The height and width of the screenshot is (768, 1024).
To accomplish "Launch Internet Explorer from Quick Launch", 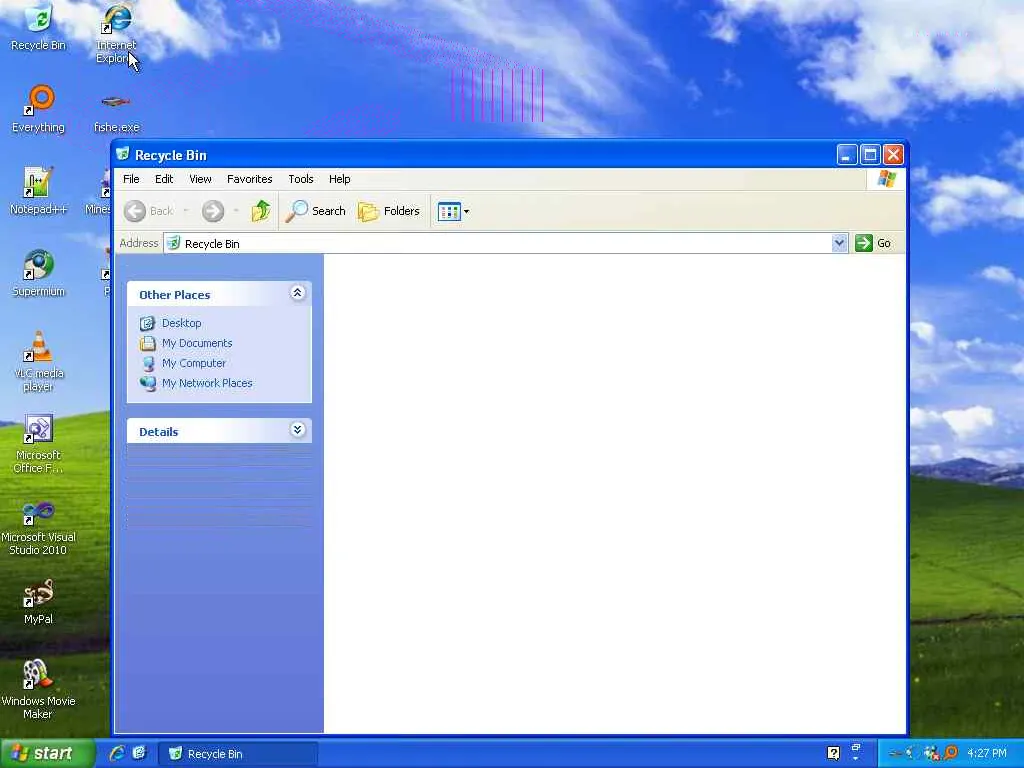I will (x=117, y=753).
